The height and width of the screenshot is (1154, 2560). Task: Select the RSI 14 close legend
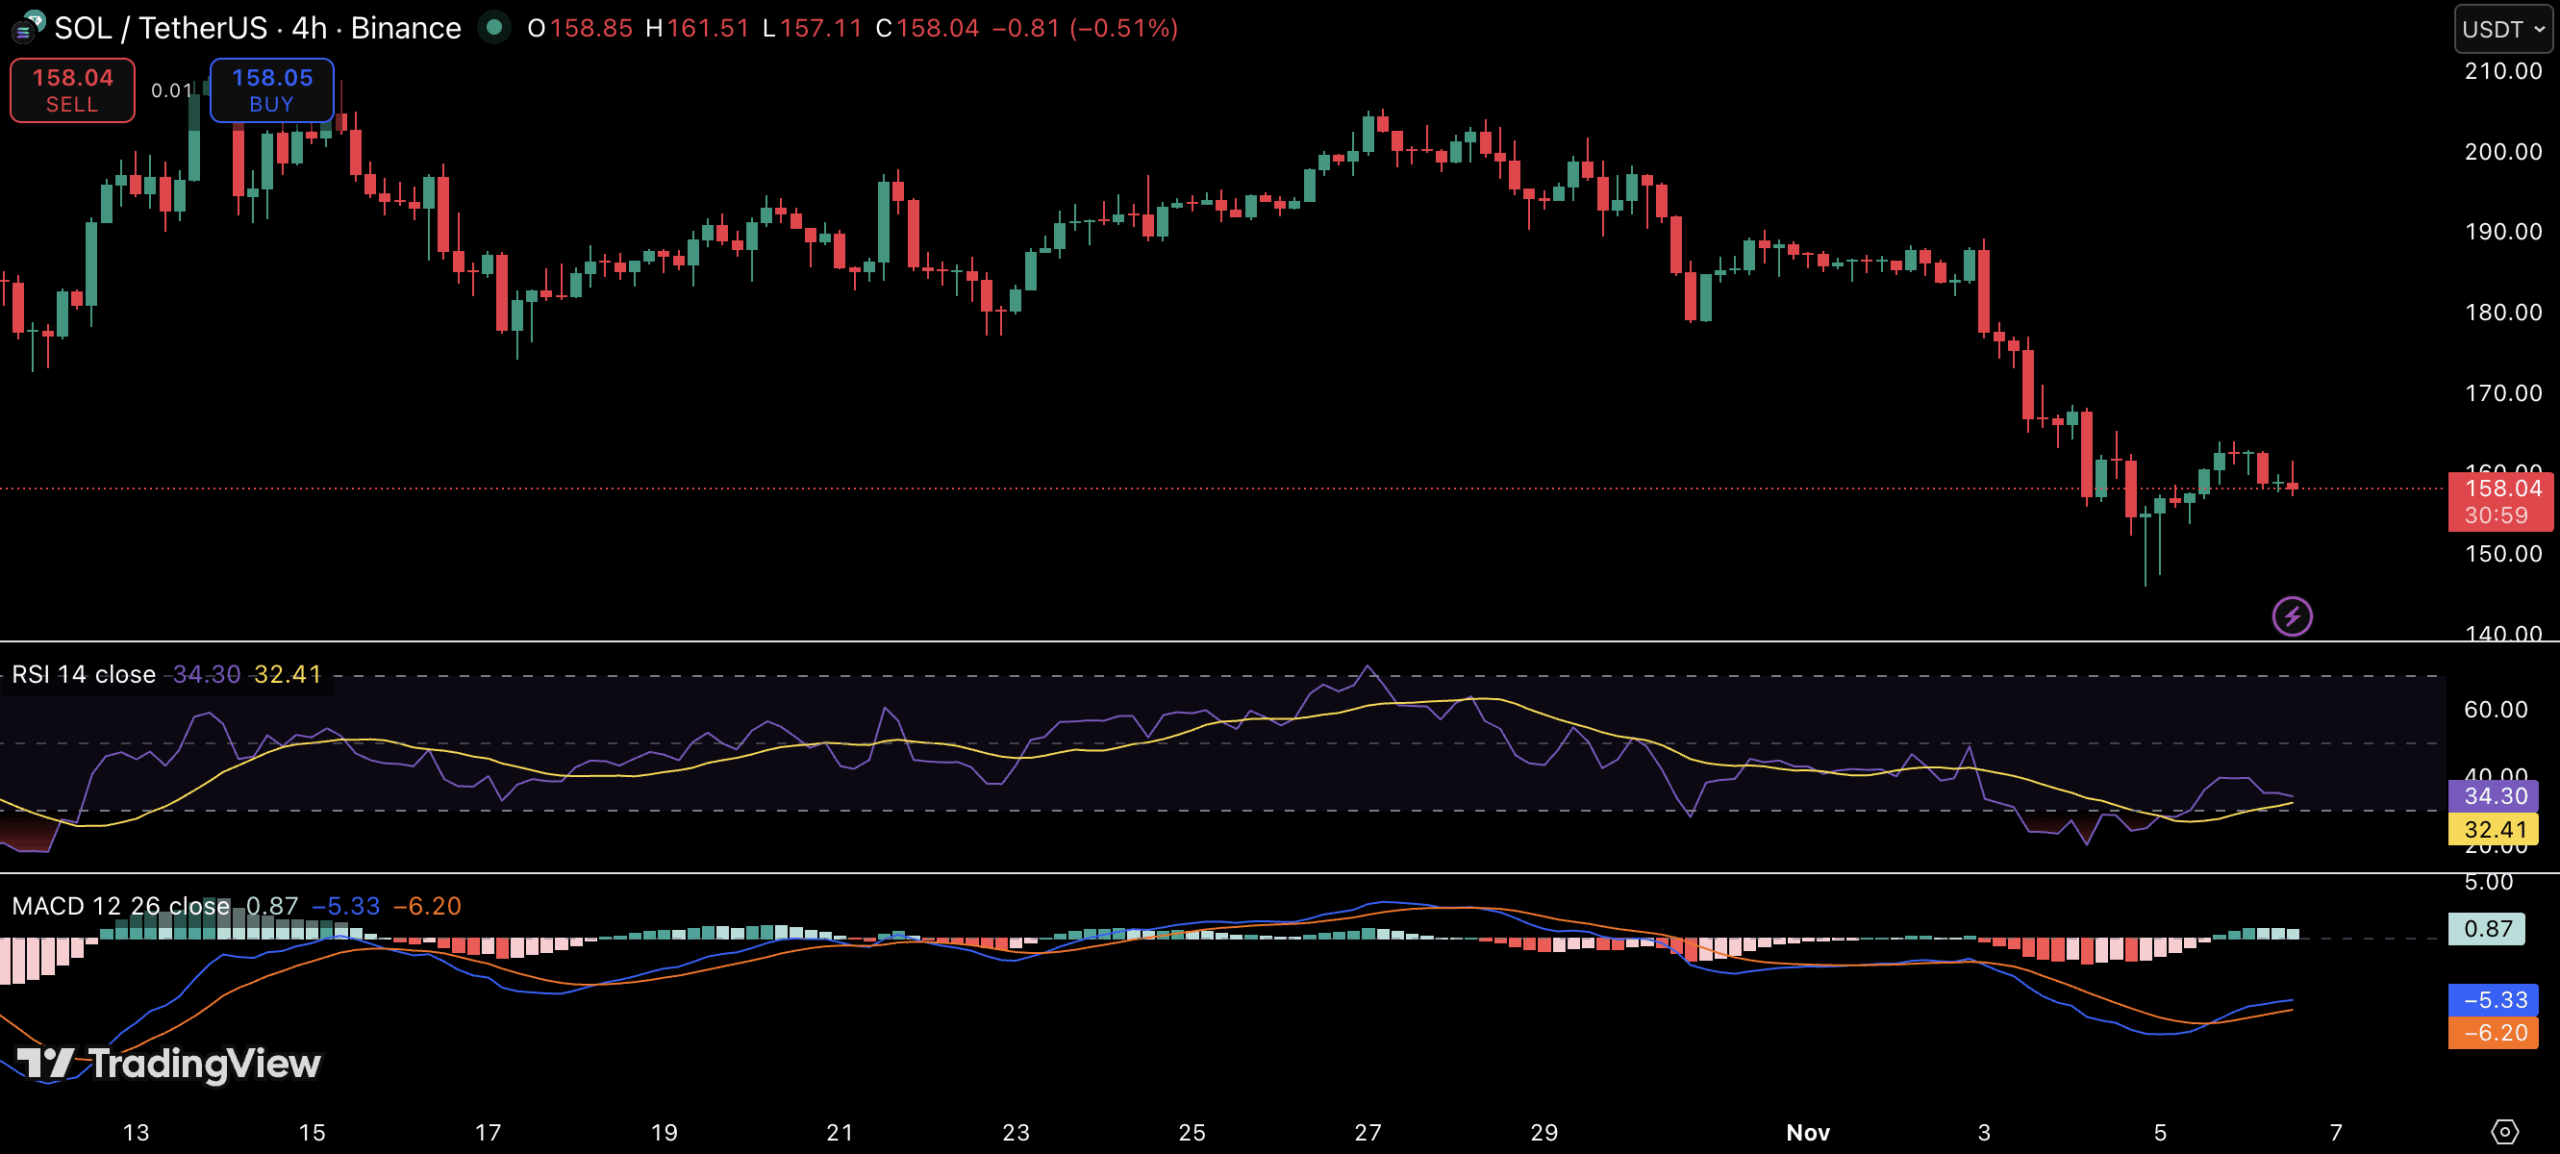click(84, 674)
